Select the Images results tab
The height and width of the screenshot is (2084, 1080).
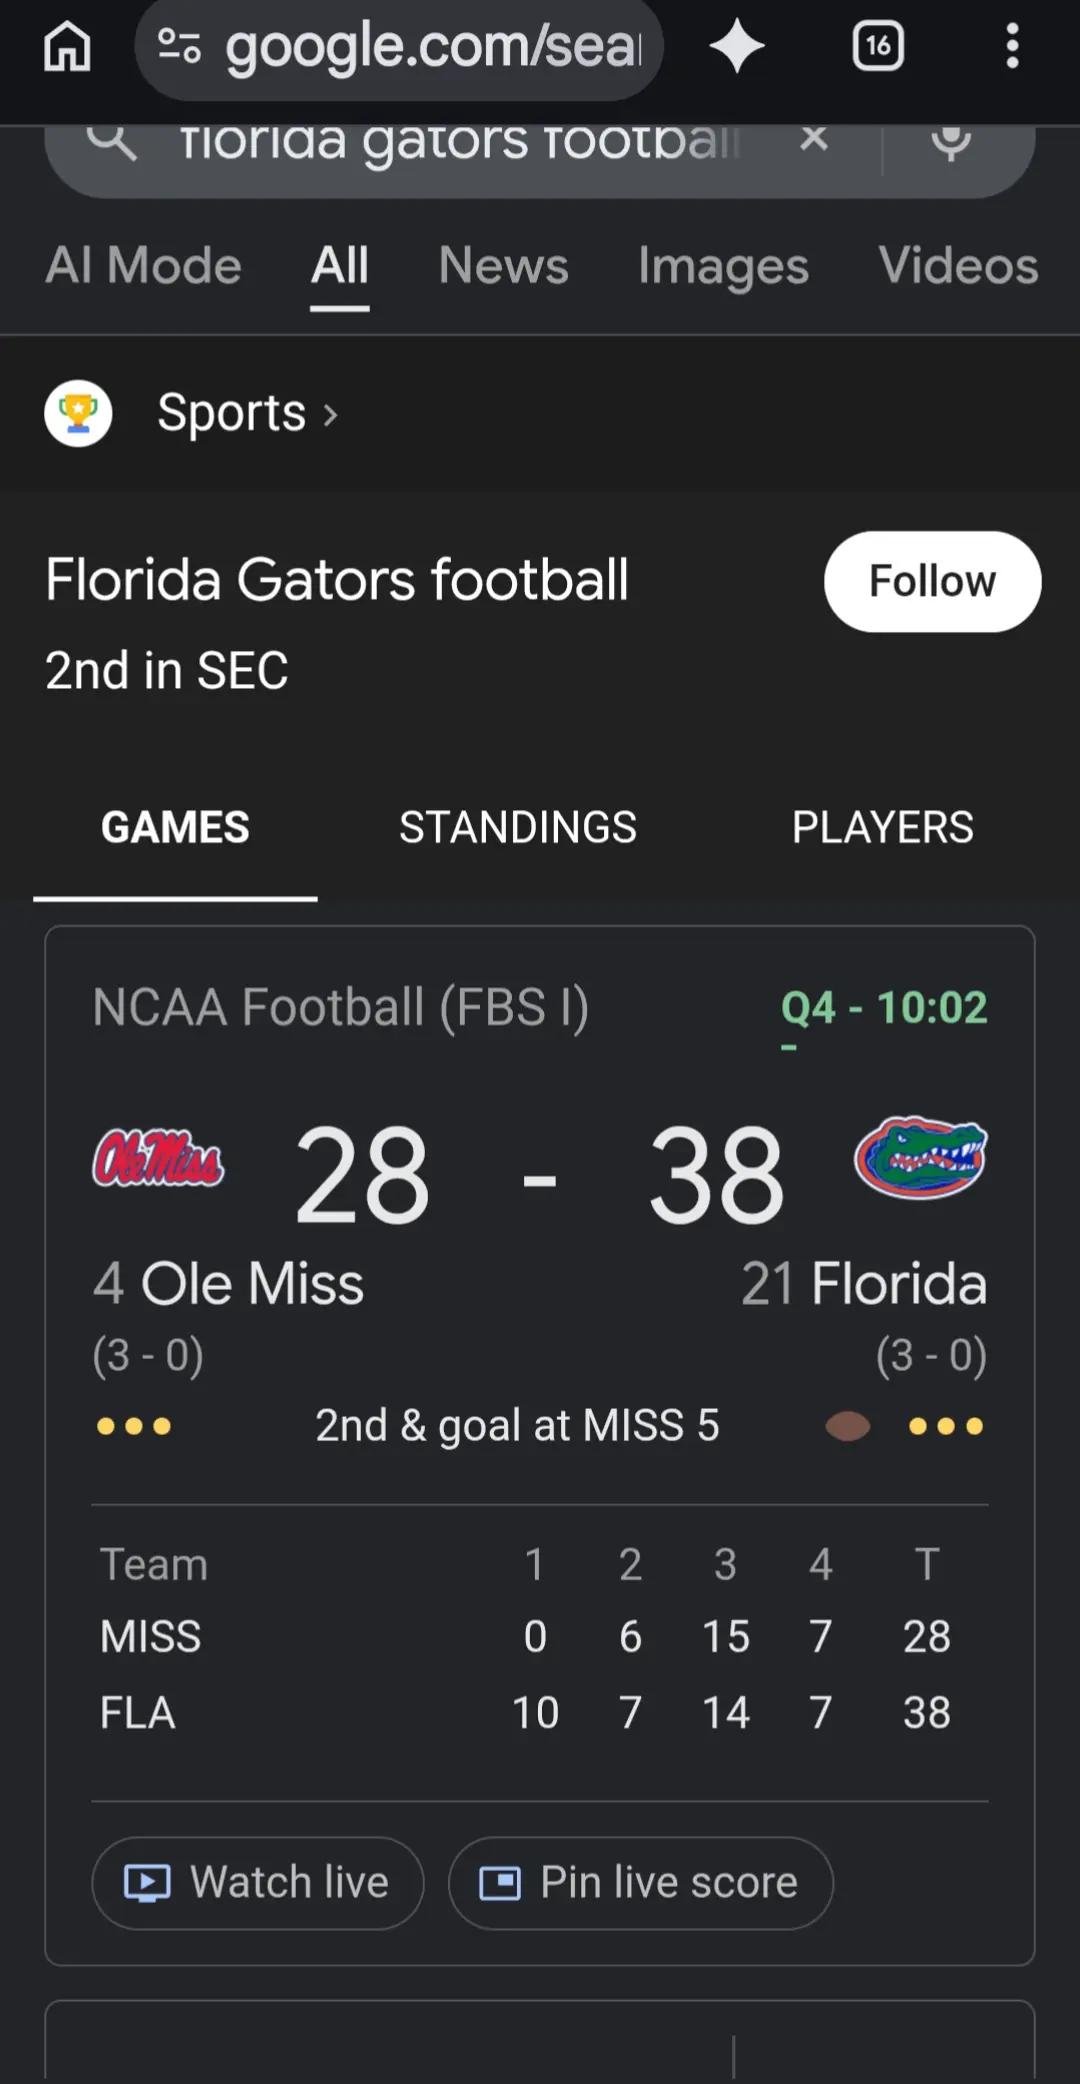coord(723,267)
